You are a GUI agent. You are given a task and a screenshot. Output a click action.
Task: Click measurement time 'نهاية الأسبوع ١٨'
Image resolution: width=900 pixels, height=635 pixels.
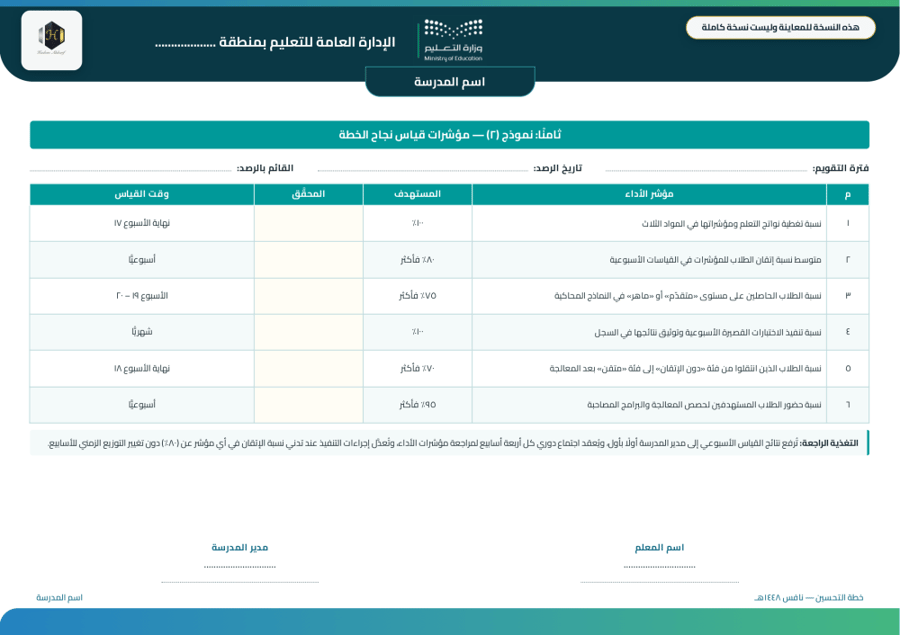coord(142,368)
